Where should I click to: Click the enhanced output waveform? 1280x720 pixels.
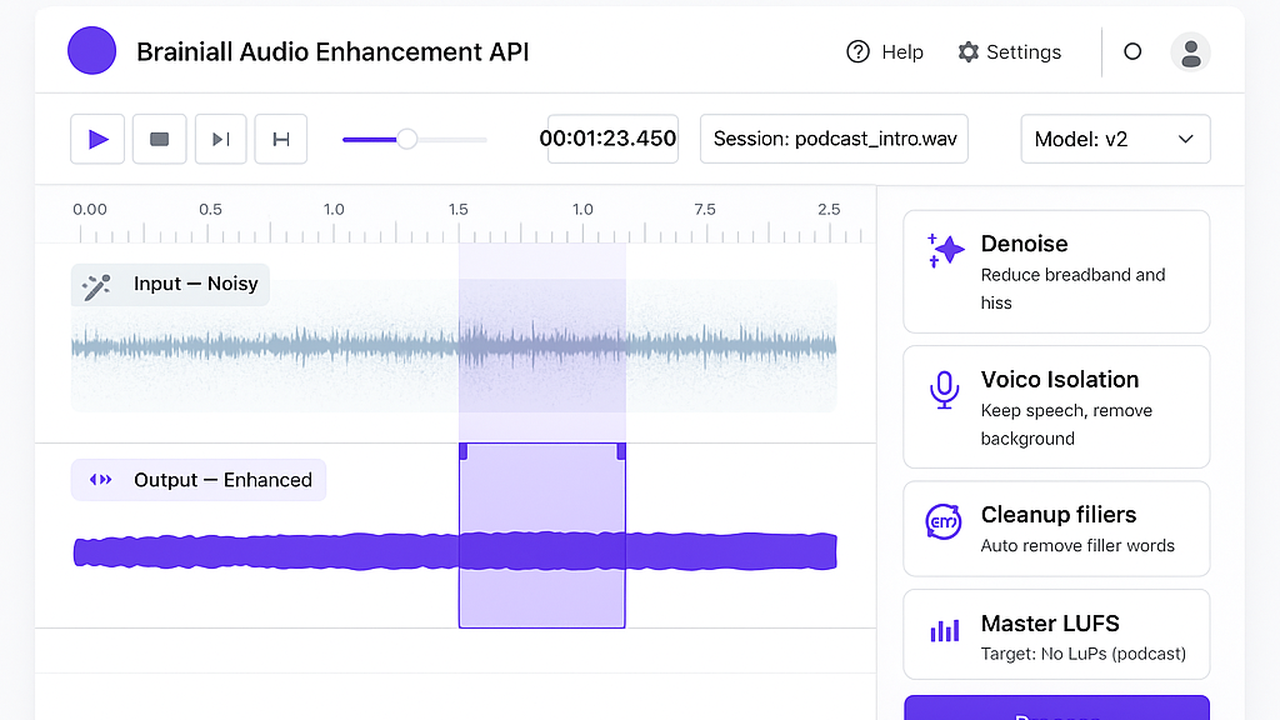click(455, 551)
